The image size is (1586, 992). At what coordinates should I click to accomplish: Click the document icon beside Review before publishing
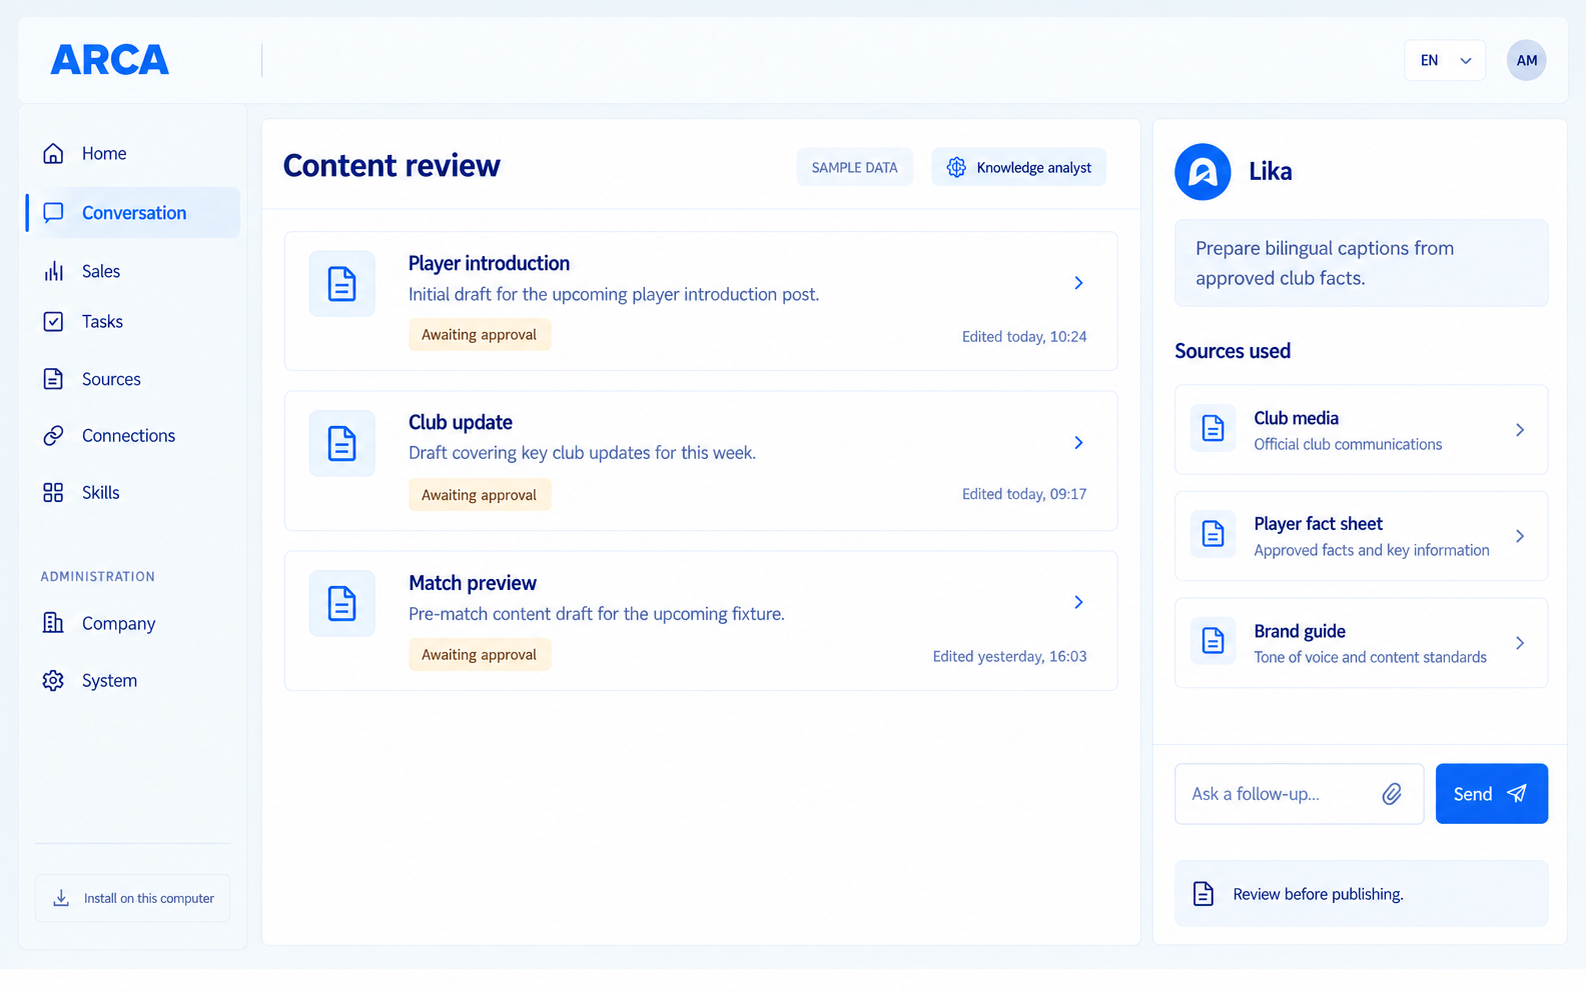tap(1203, 894)
